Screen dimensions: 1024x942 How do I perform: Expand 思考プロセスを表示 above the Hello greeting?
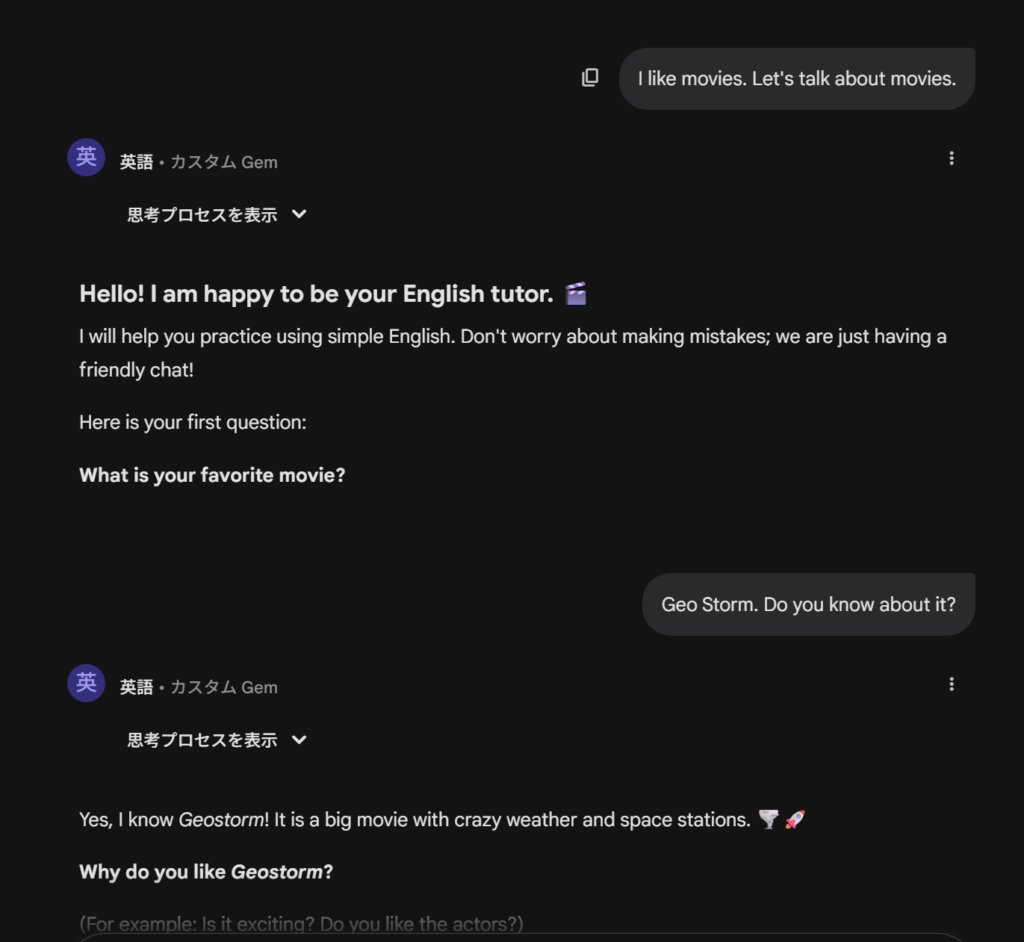[217, 214]
